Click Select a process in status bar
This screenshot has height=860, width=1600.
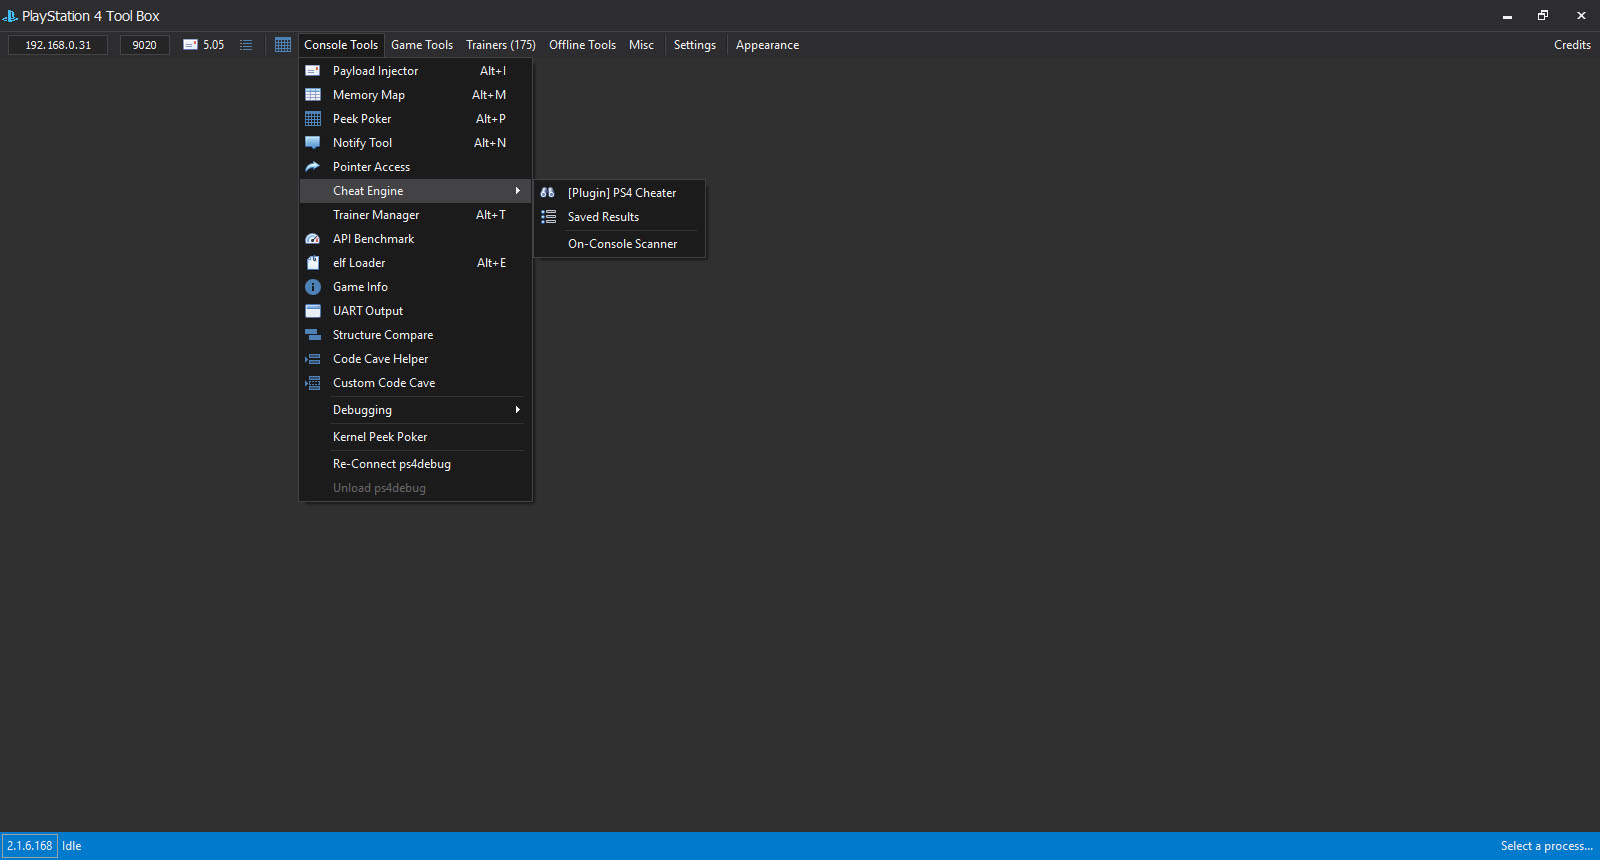(1546, 846)
